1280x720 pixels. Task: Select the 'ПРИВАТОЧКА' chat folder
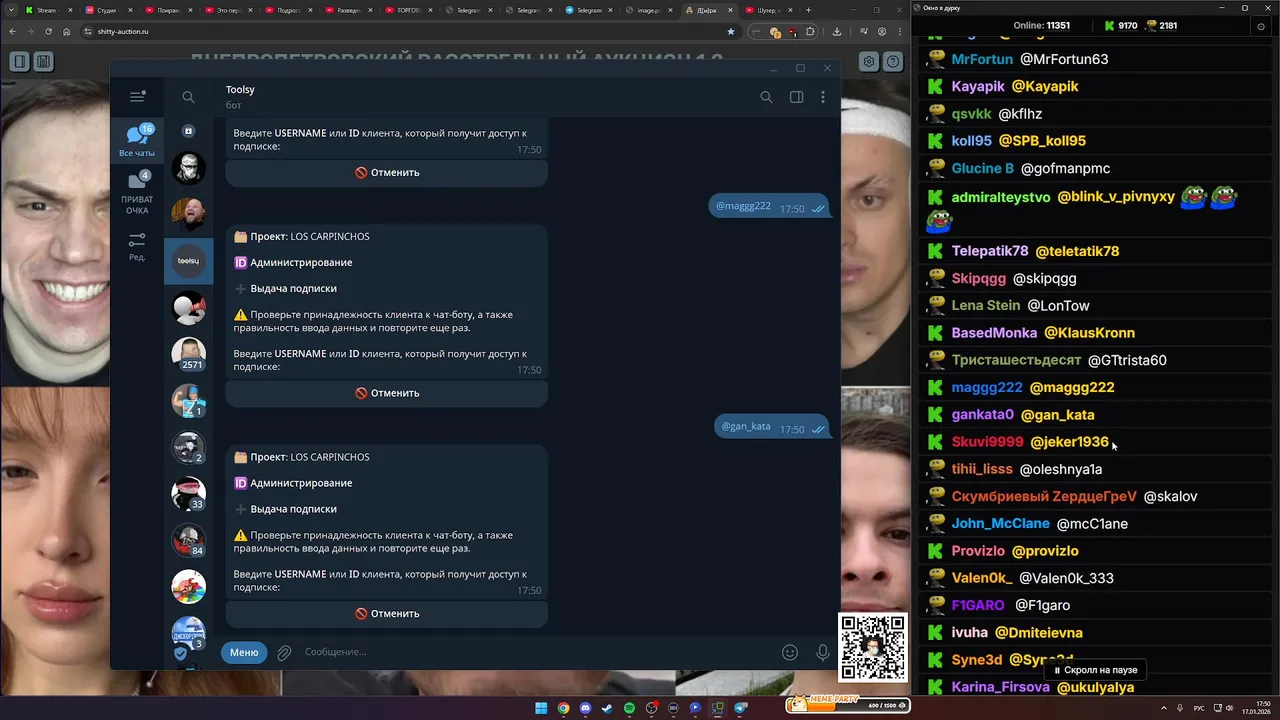pyautogui.click(x=137, y=192)
